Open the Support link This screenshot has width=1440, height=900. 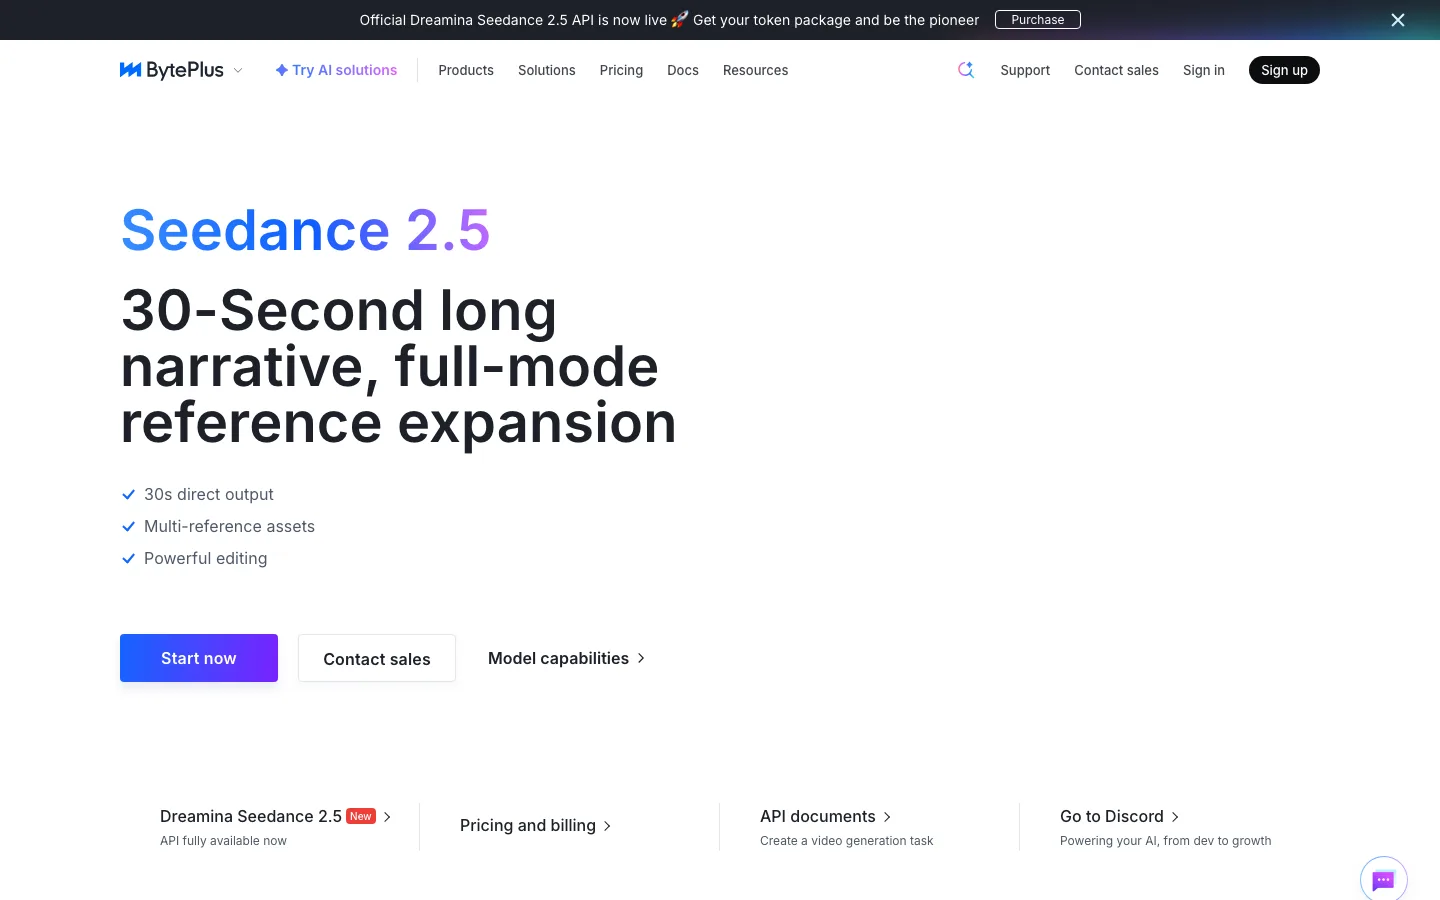[x=1025, y=70]
